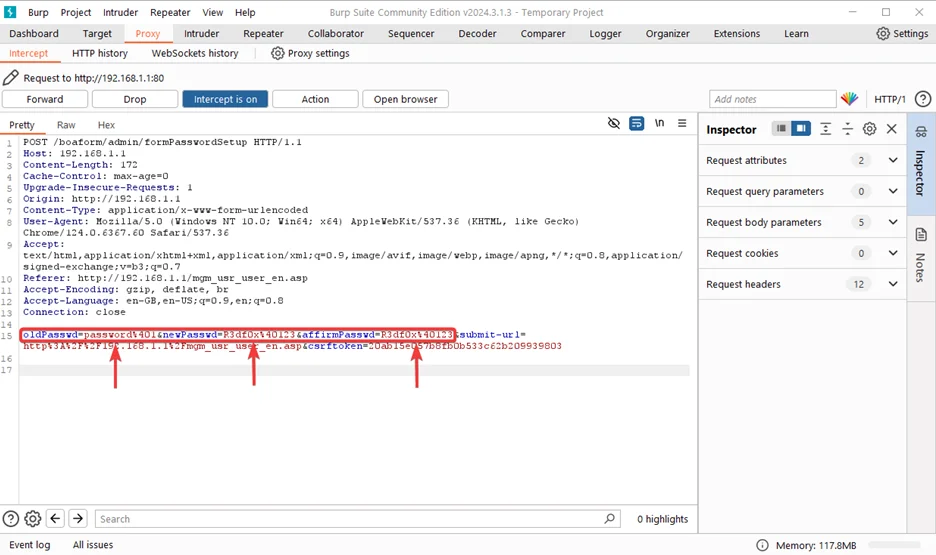Open Inspector settings gear
The image size is (936, 555).
(x=870, y=129)
